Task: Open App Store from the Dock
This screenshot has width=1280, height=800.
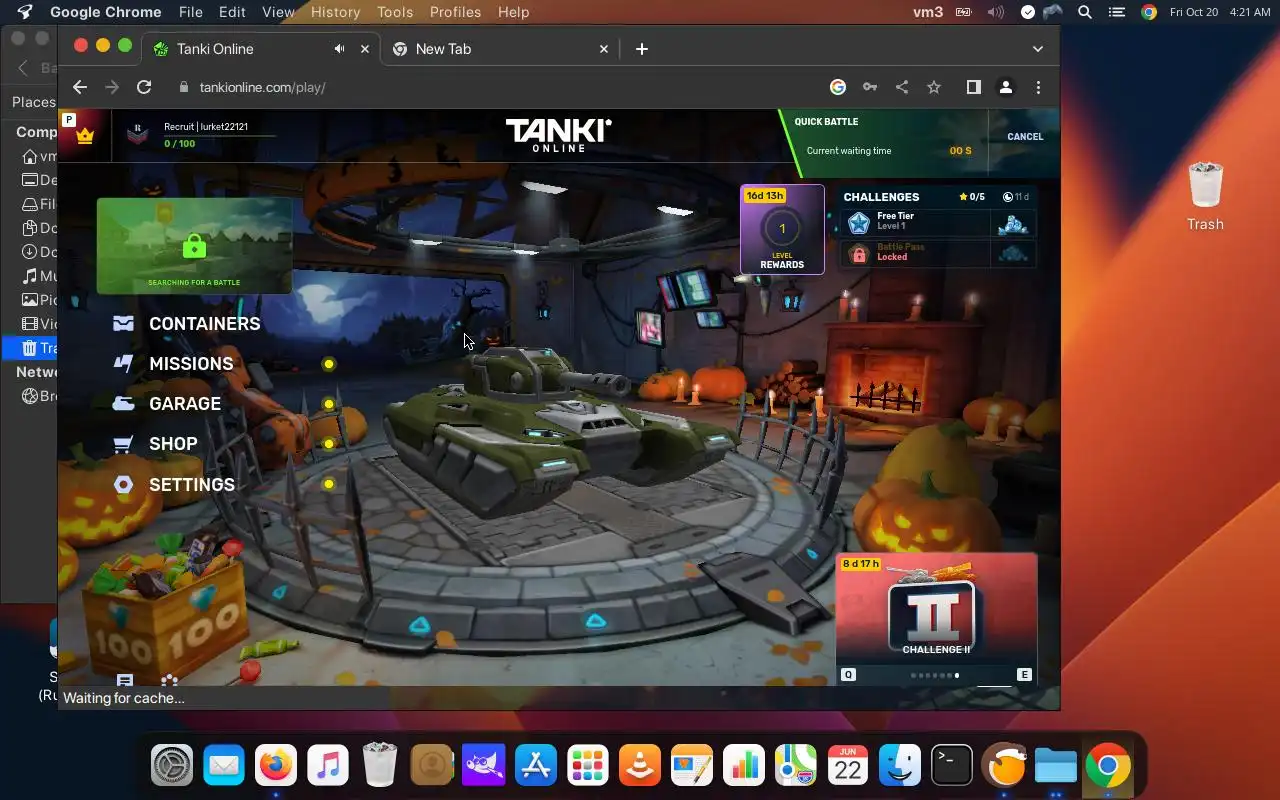Action: (x=536, y=767)
